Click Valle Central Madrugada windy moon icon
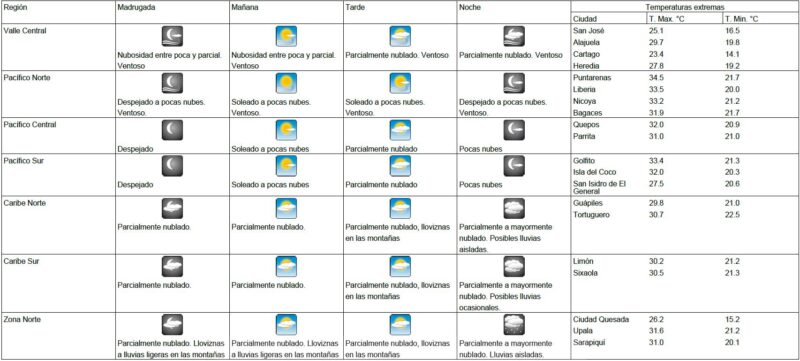This screenshot has width=800, height=361. [172, 36]
